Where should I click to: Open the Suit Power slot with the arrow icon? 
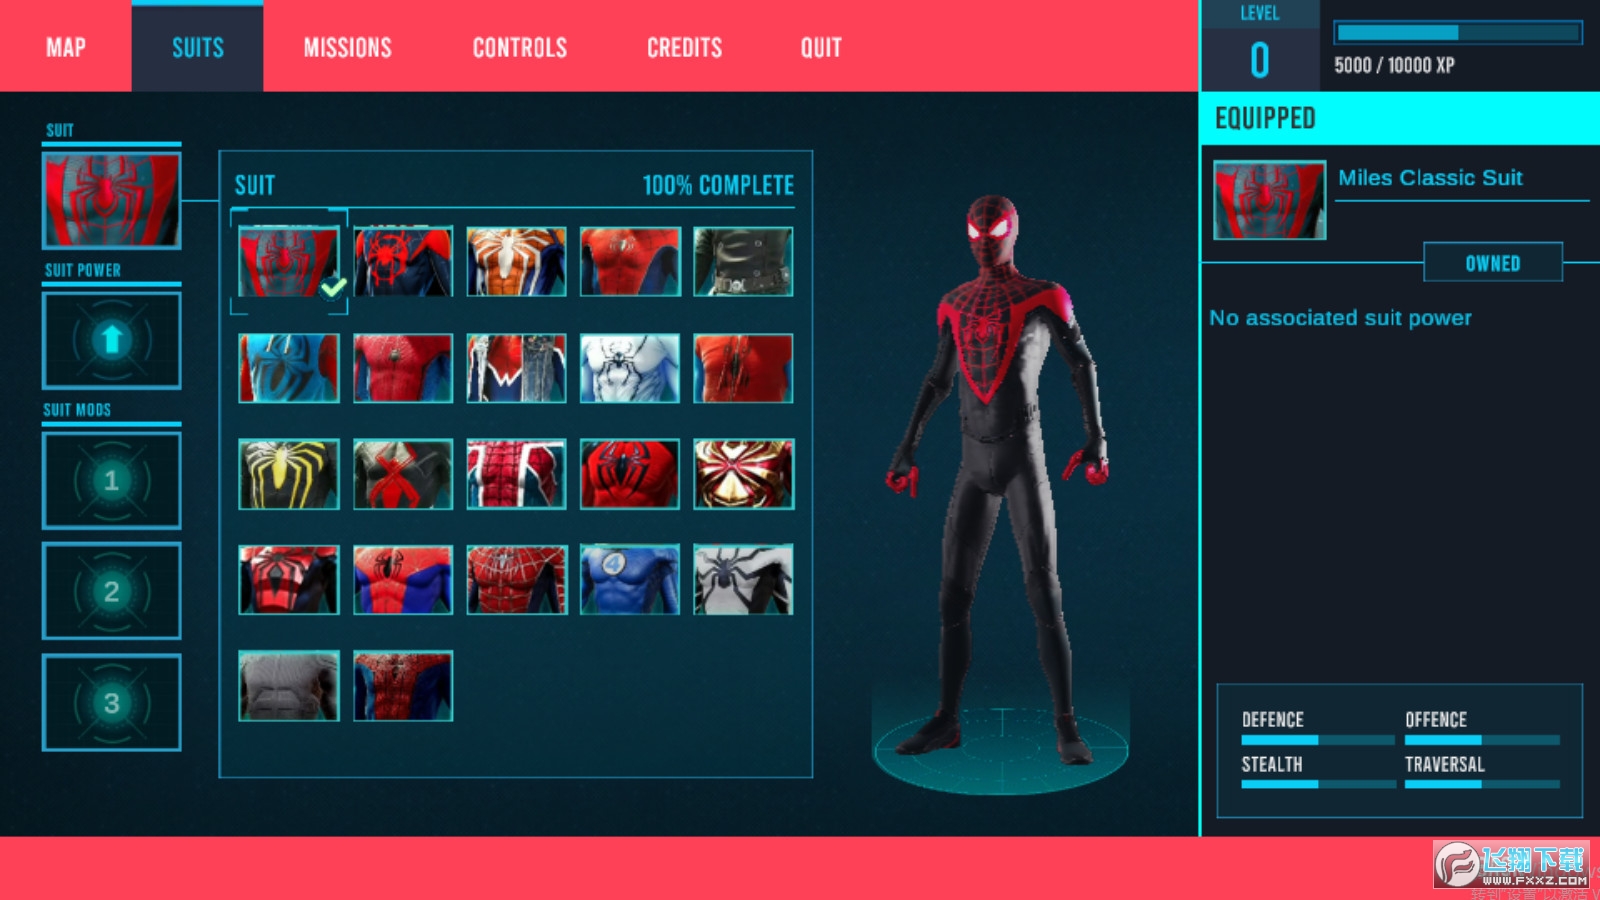click(x=111, y=341)
